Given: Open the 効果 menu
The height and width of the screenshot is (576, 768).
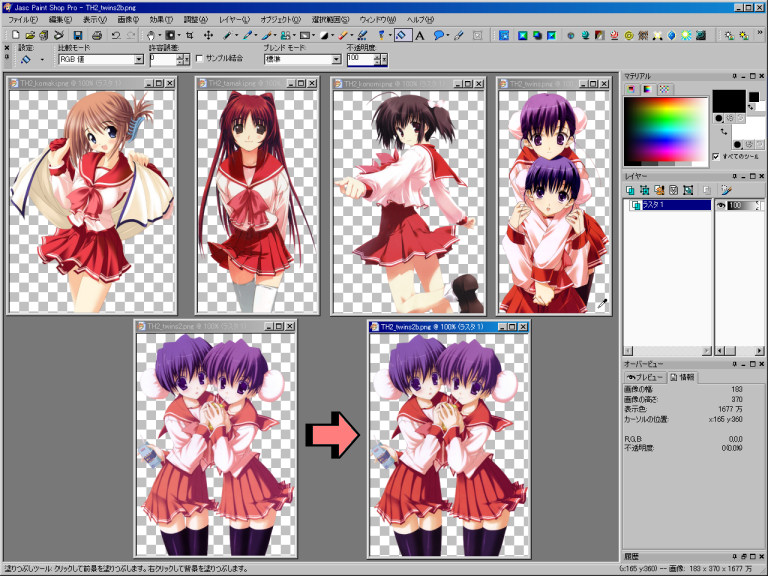Looking at the screenshot, I should coord(161,20).
